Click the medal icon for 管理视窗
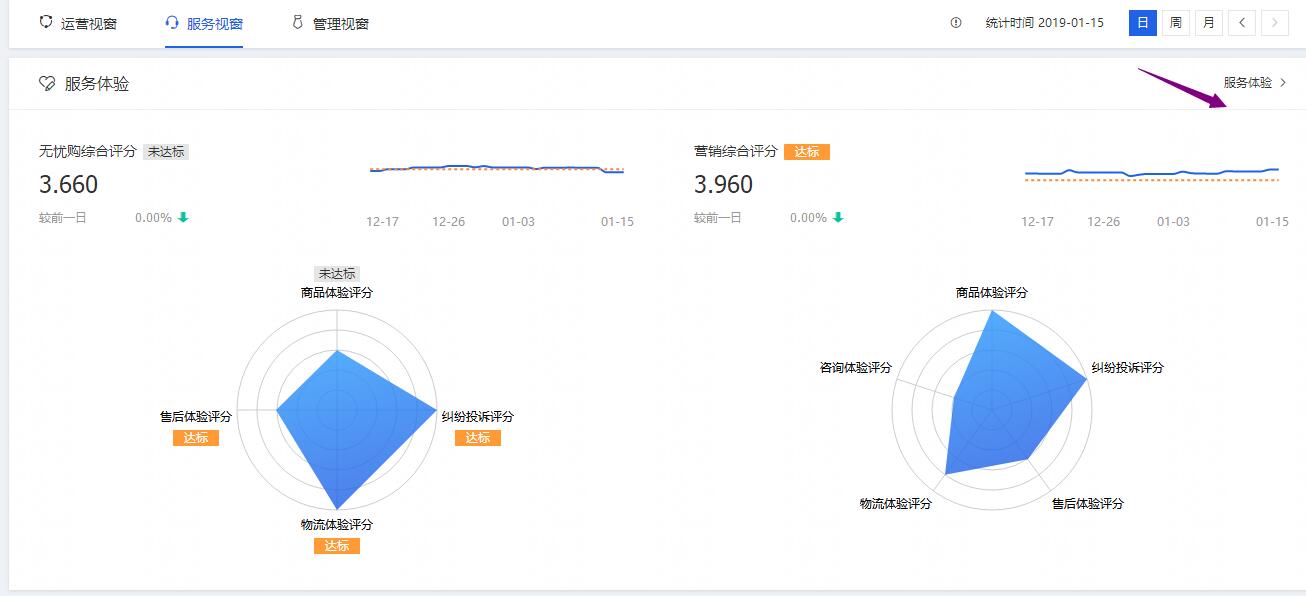The width and height of the screenshot is (1306, 596). tap(297, 22)
